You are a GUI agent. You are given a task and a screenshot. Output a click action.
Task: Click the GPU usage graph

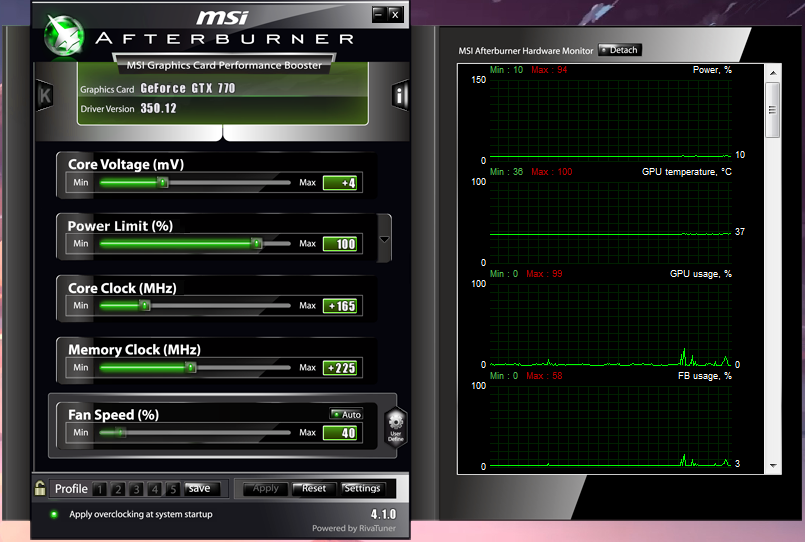[x=610, y=324]
